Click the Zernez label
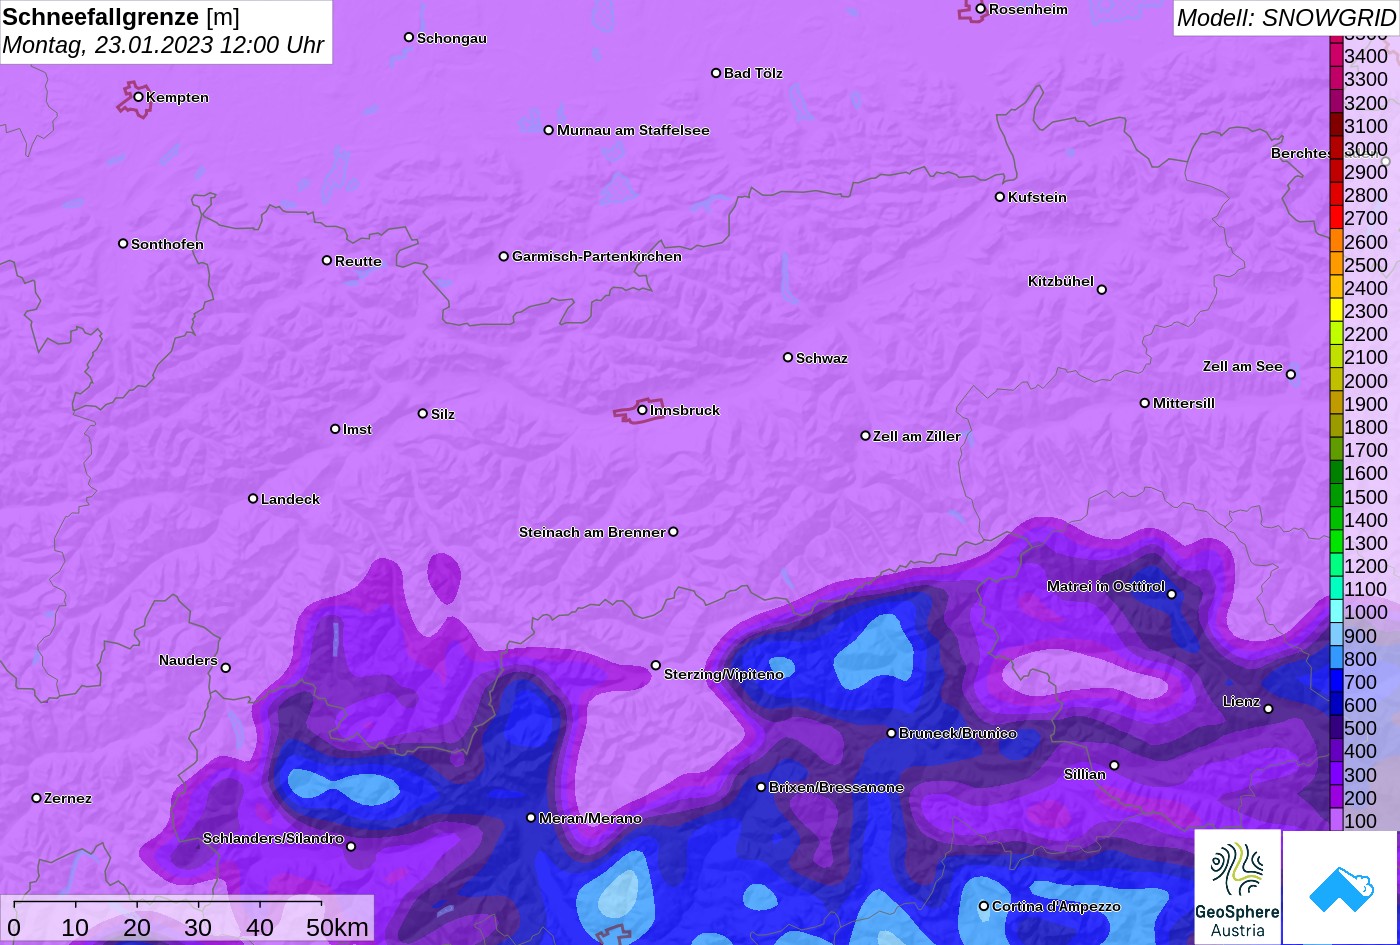The image size is (1400, 945). coord(68,798)
